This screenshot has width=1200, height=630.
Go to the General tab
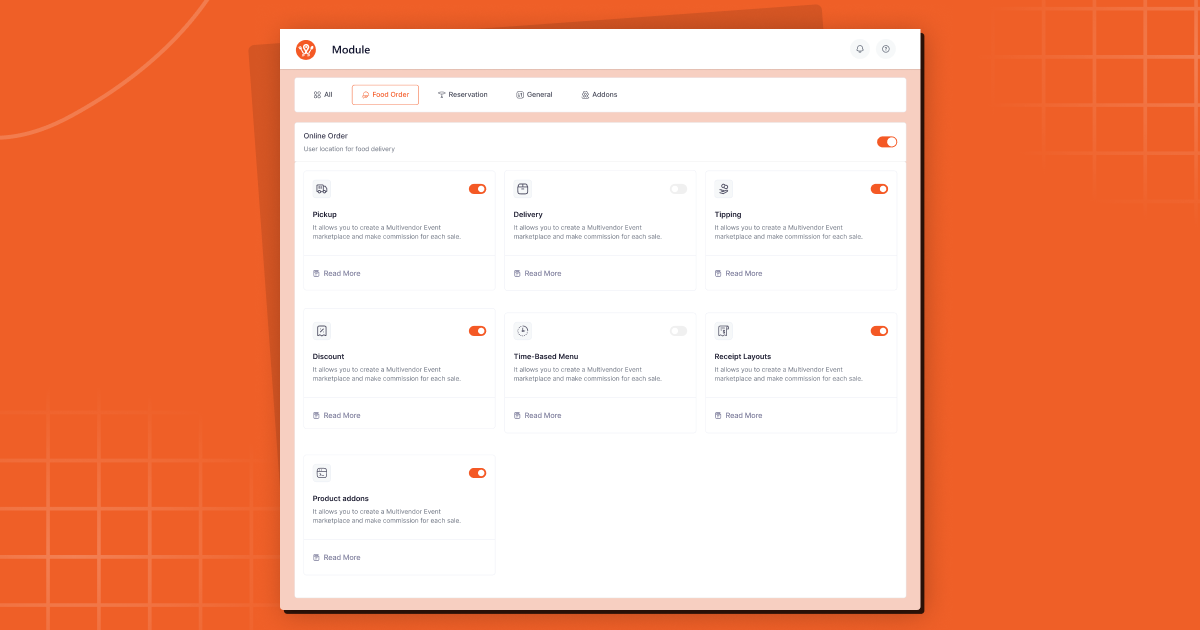click(x=534, y=95)
